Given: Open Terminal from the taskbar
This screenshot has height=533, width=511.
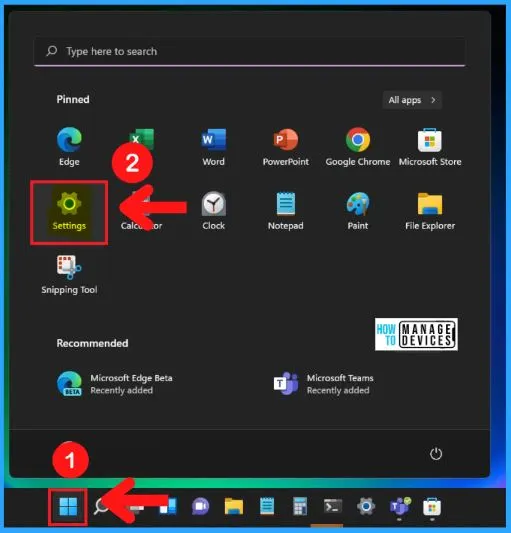Looking at the screenshot, I should click(x=333, y=506).
